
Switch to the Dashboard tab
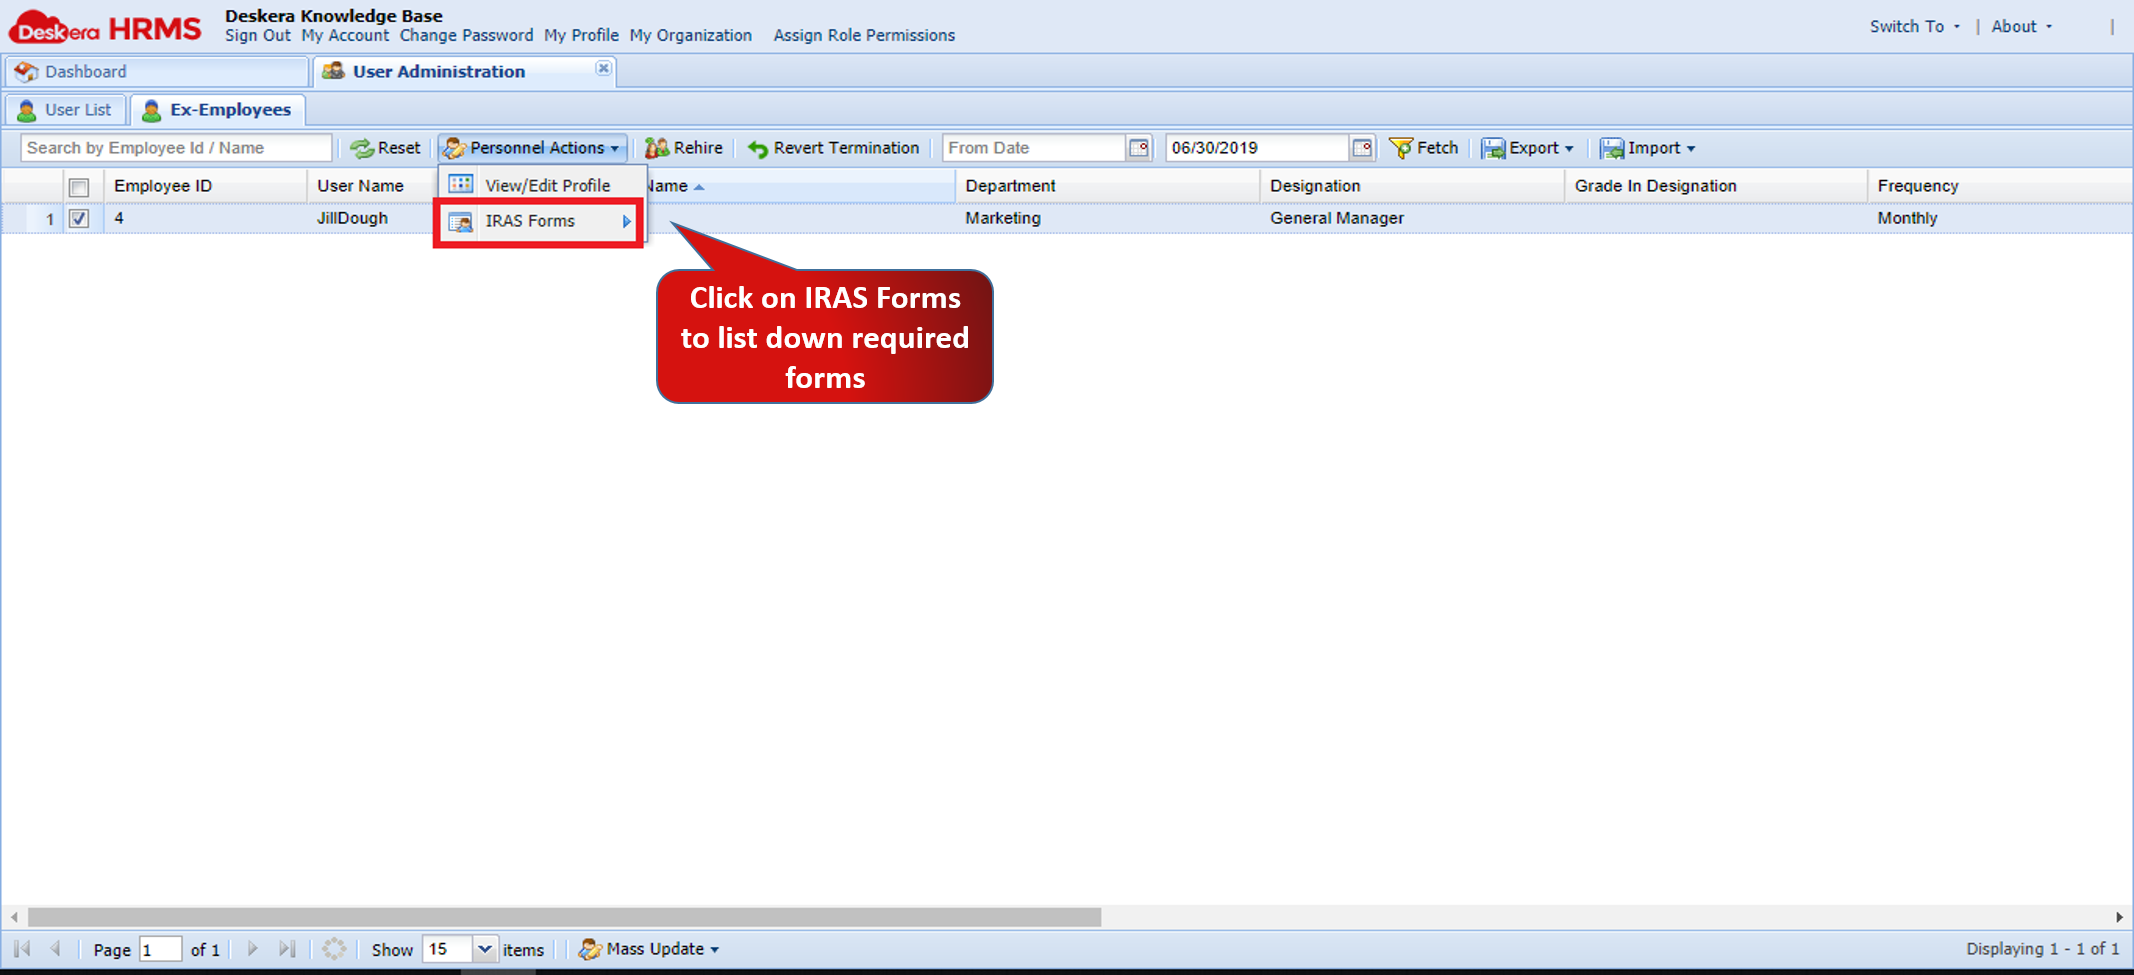(157, 72)
